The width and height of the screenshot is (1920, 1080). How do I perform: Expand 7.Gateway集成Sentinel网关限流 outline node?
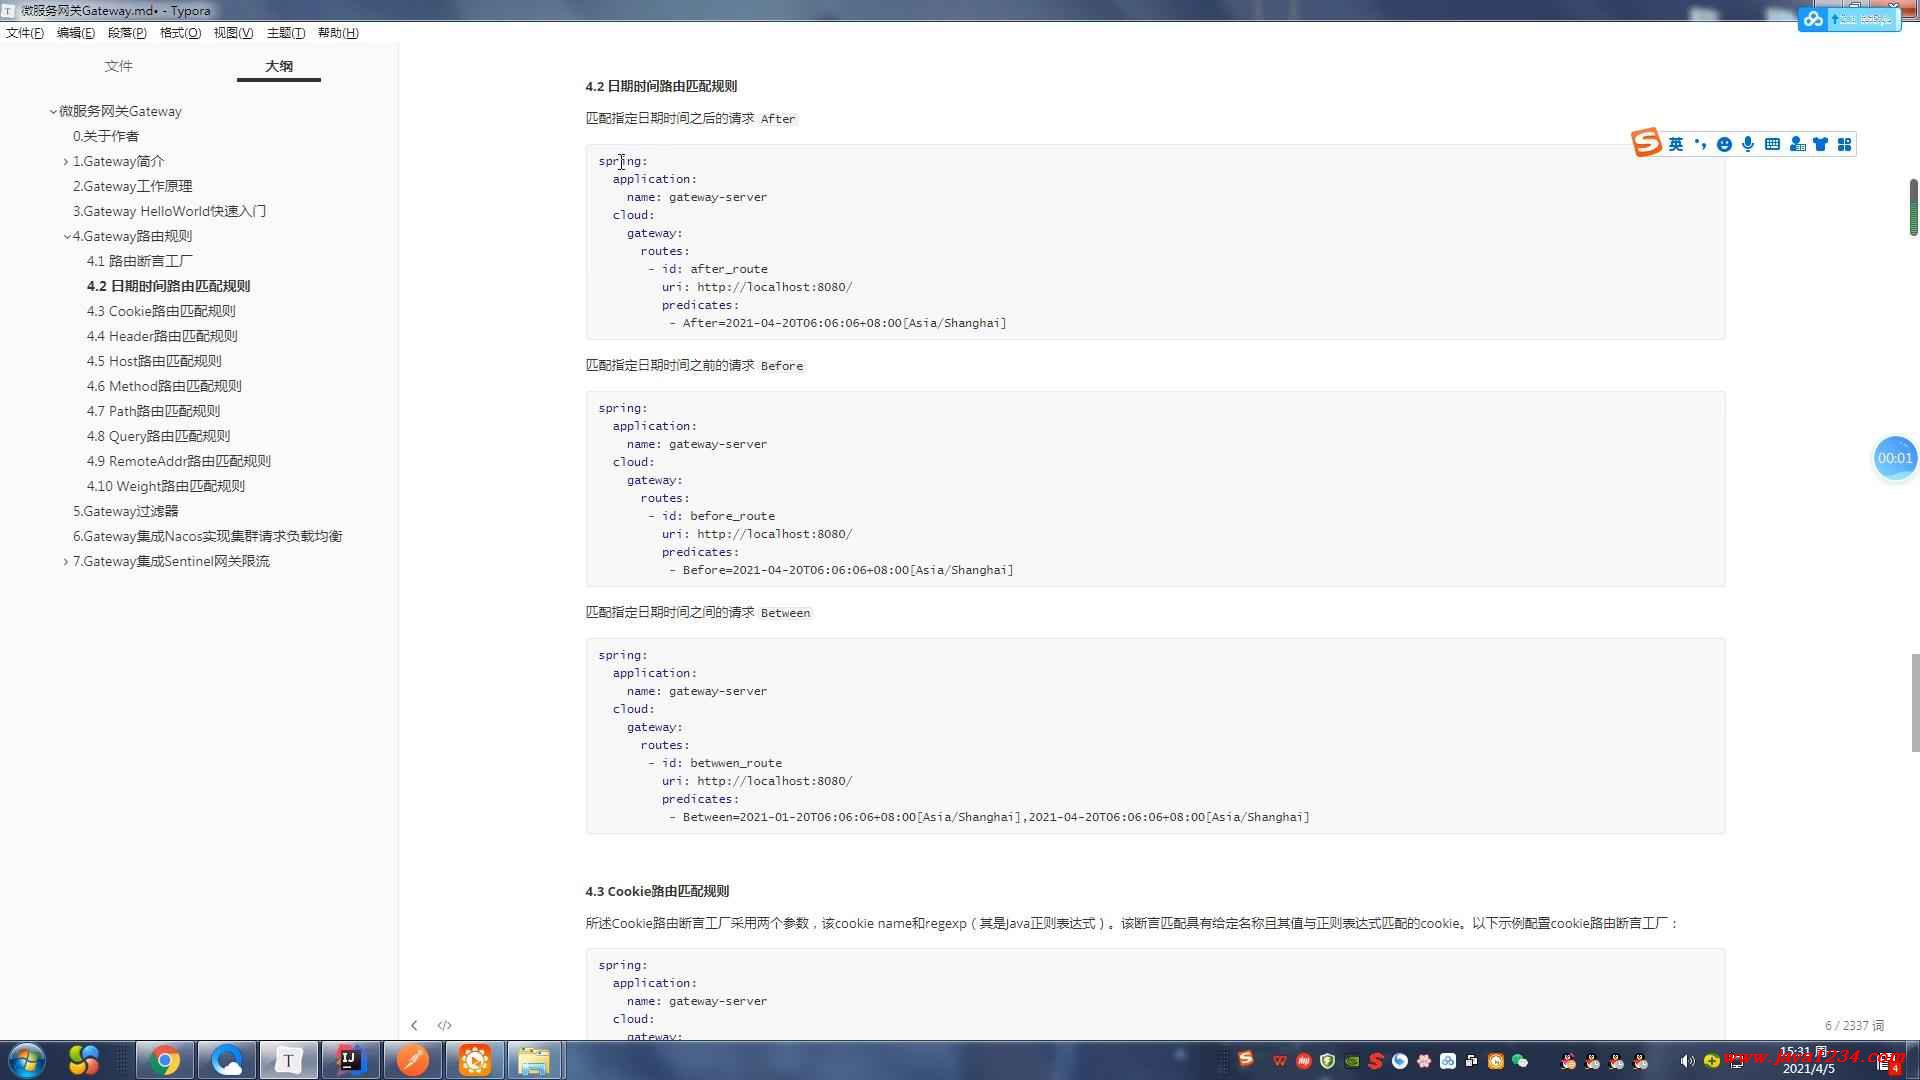66,562
